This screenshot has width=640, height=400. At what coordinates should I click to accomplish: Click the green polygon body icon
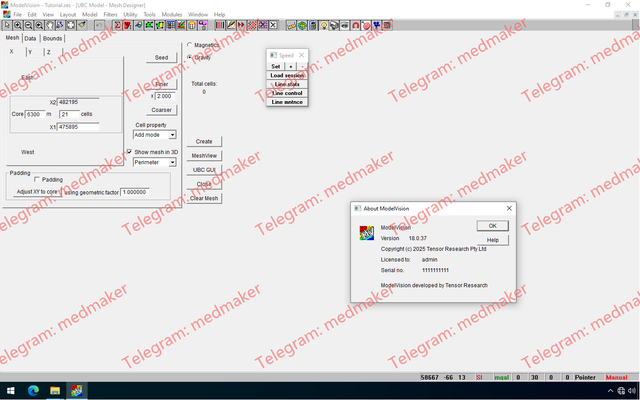pyautogui.click(x=150, y=25)
